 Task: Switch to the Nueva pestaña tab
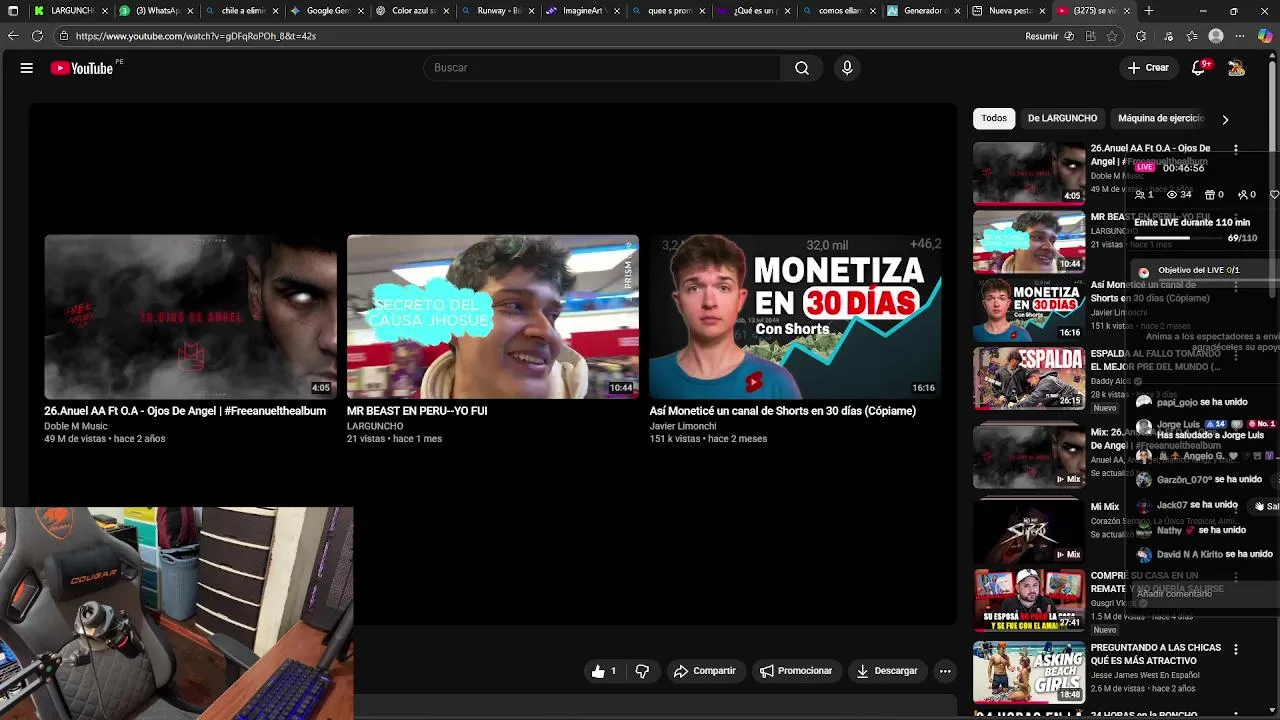coord(1009,11)
